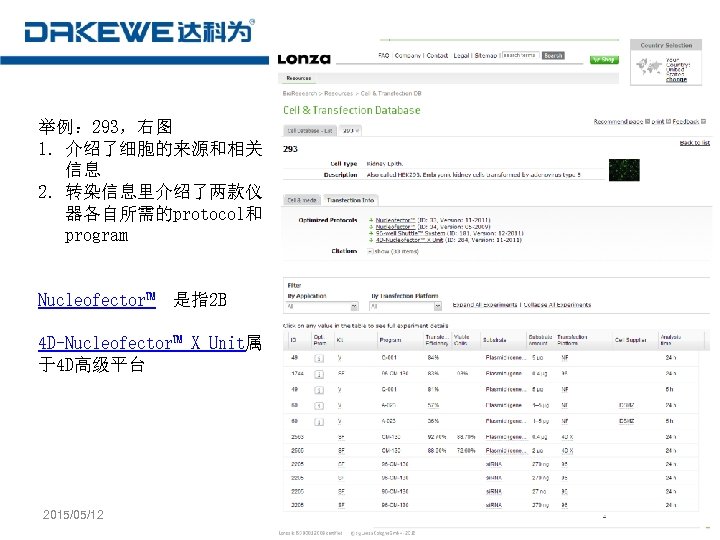
Task: Click the ID 2563 cell
Action: tap(298, 437)
